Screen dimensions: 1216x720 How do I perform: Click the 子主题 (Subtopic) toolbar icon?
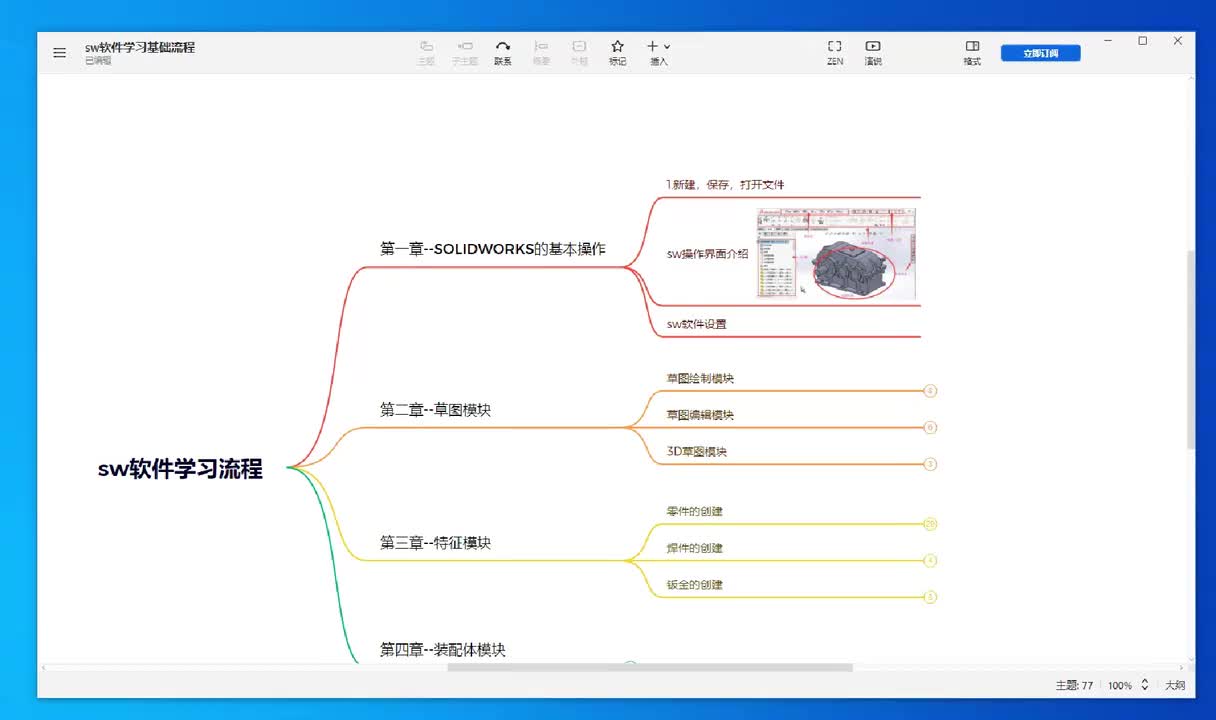464,53
